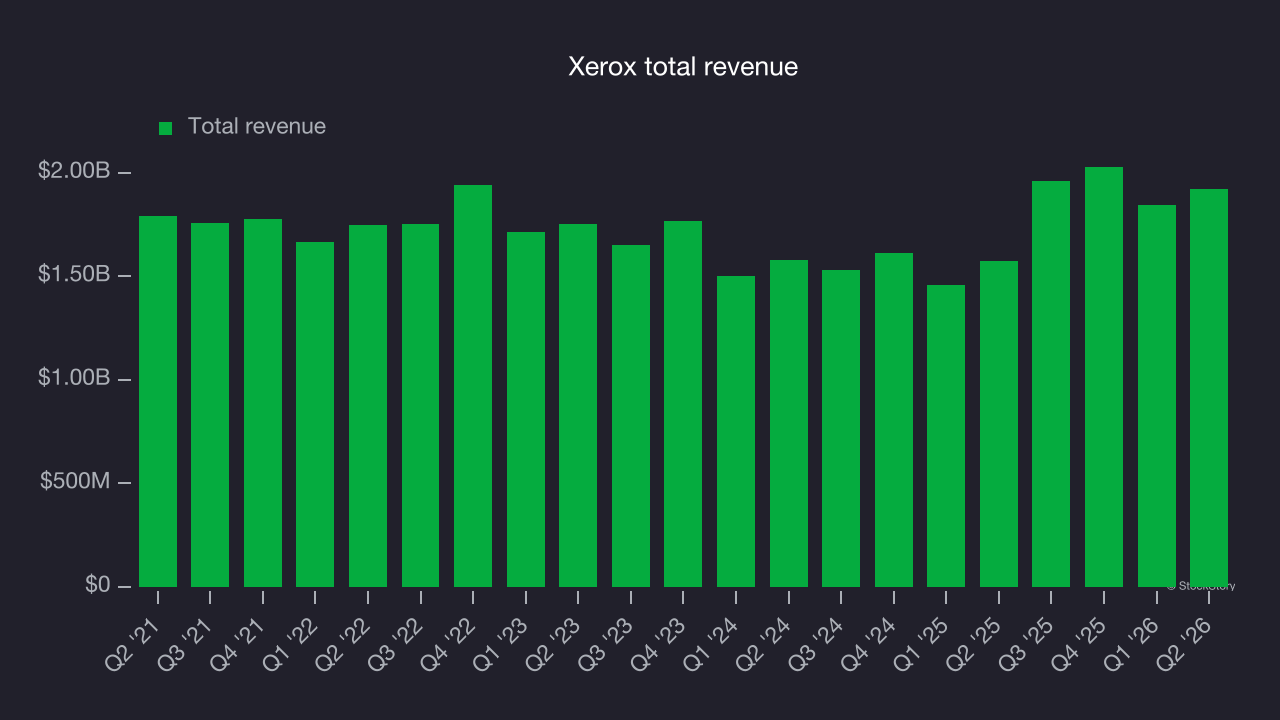Select the Q3 '24 revenue bar
Viewport: 1280px width, 720px height.
click(841, 428)
